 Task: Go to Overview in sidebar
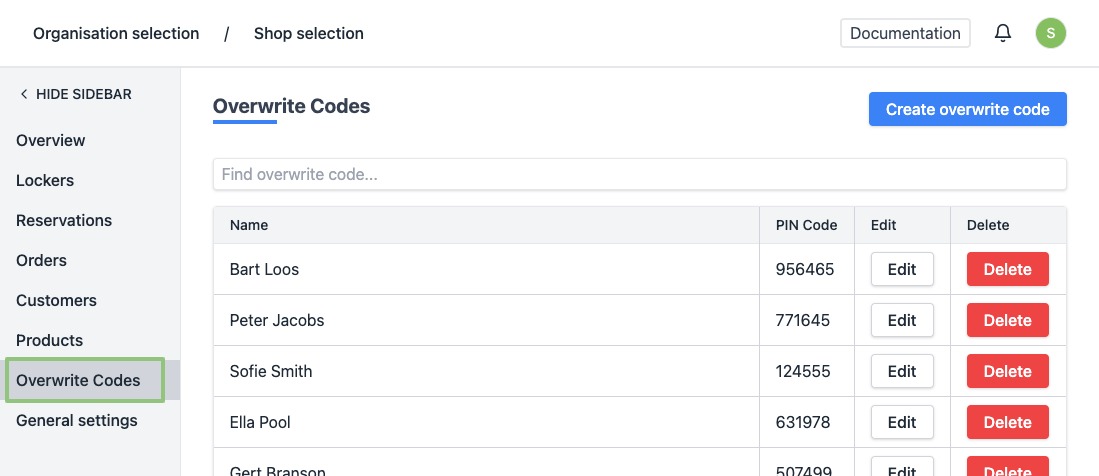coord(51,140)
